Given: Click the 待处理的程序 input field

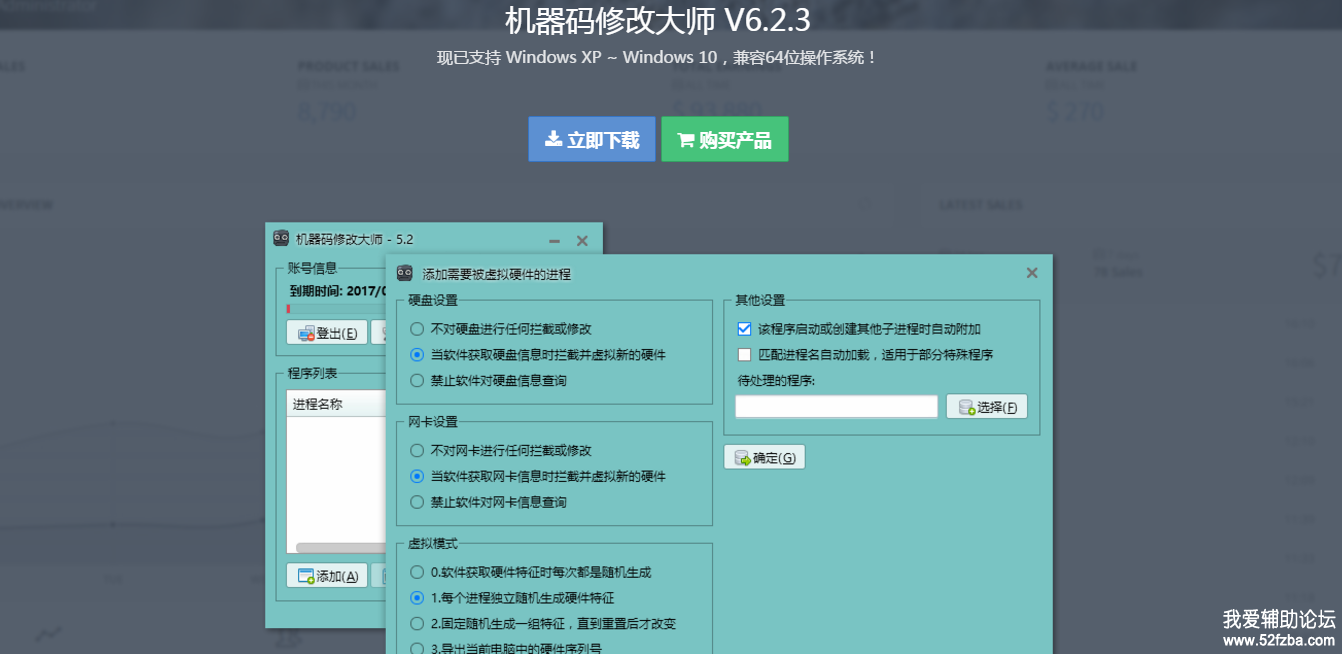Looking at the screenshot, I should click(x=836, y=407).
